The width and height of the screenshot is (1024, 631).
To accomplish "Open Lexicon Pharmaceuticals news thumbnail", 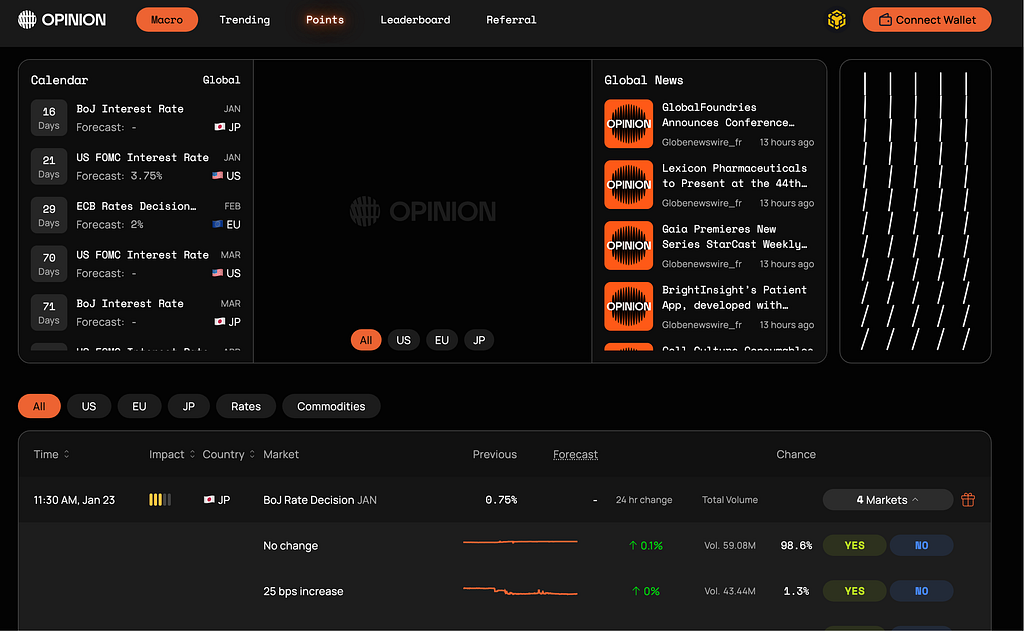I will pyautogui.click(x=628, y=185).
